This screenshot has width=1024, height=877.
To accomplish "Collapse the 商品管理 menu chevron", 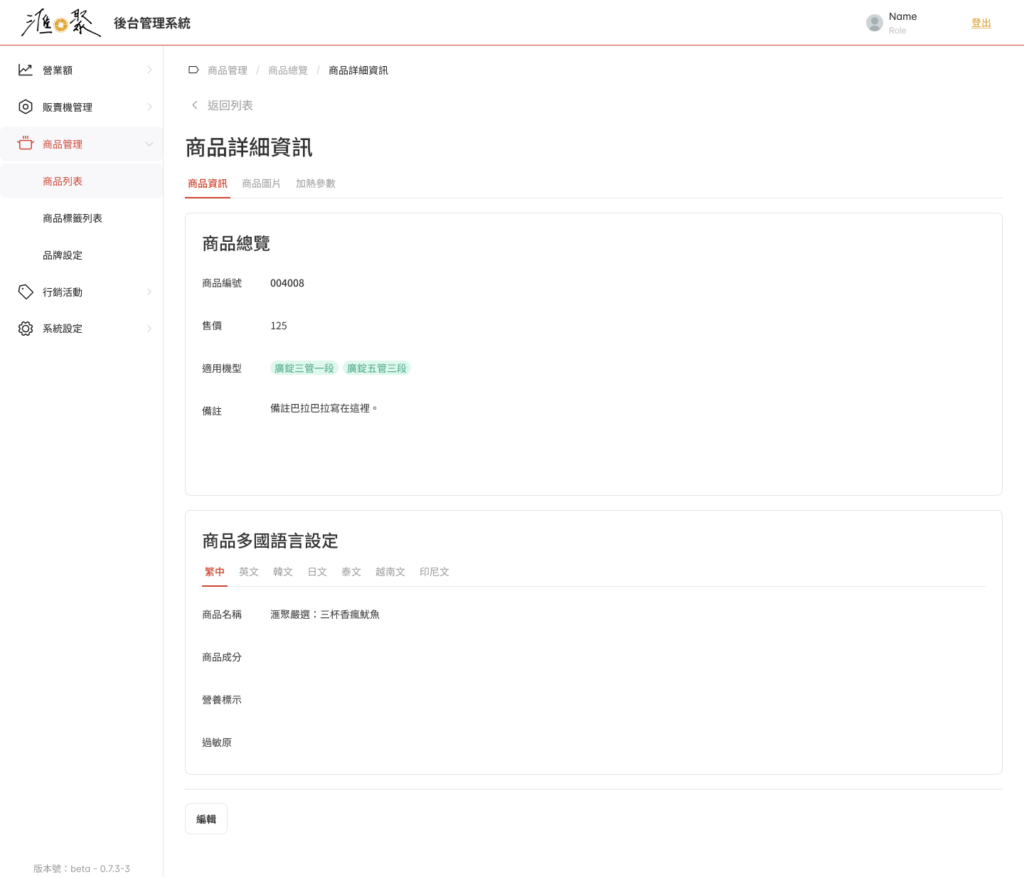I will (x=149, y=144).
